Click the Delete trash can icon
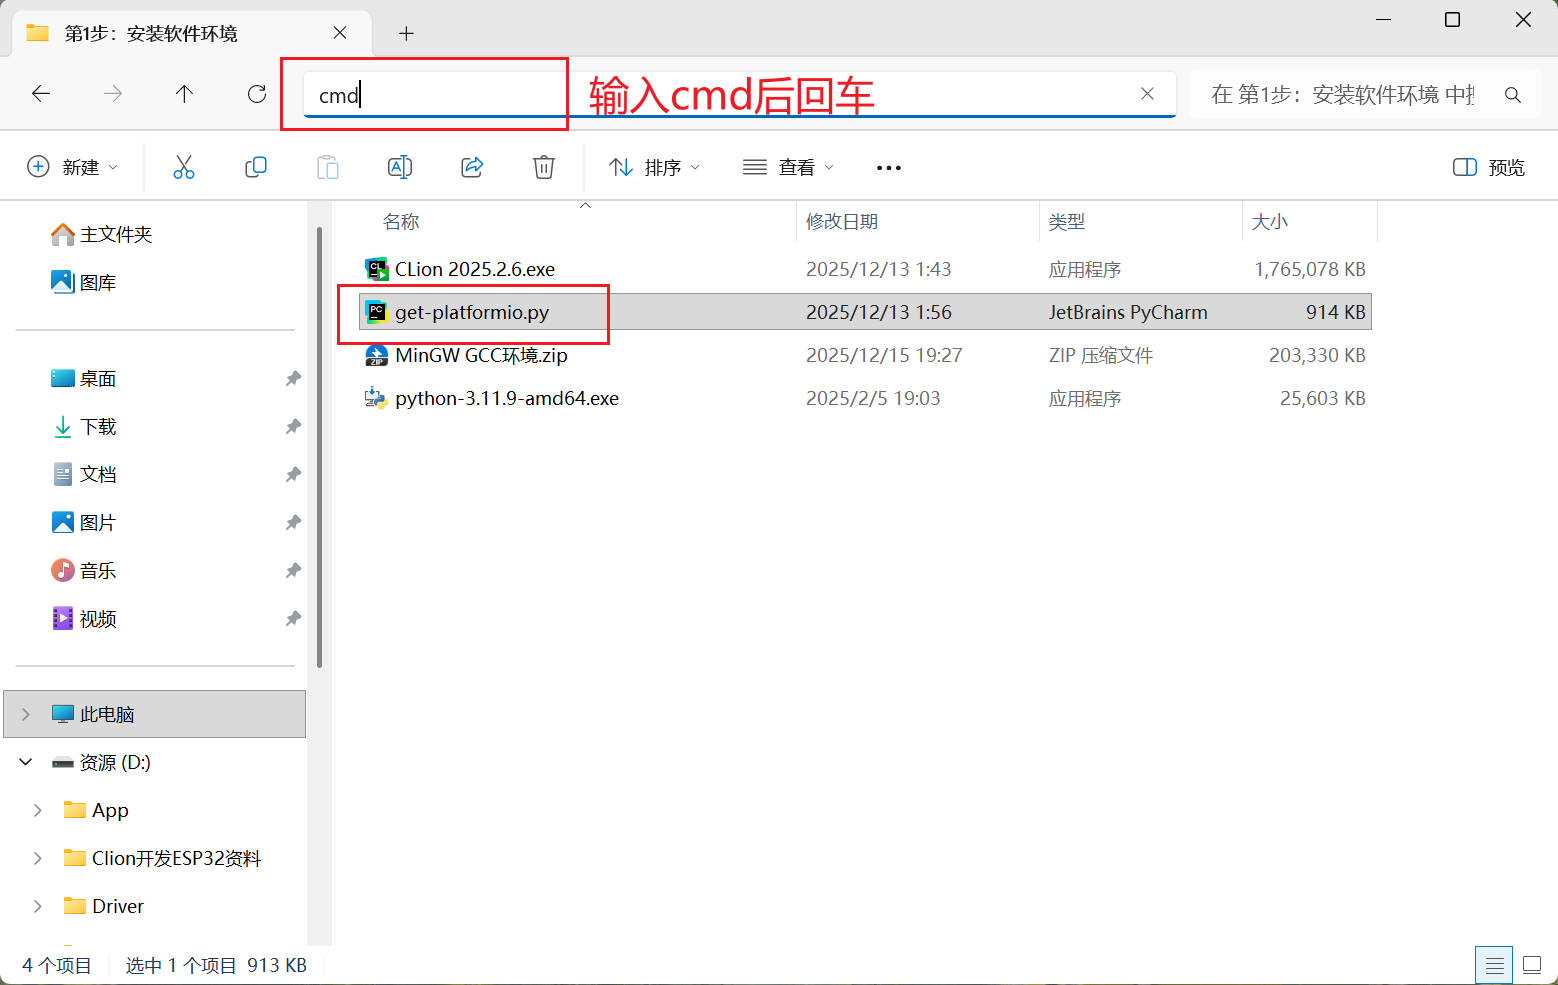1558x985 pixels. pyautogui.click(x=544, y=167)
